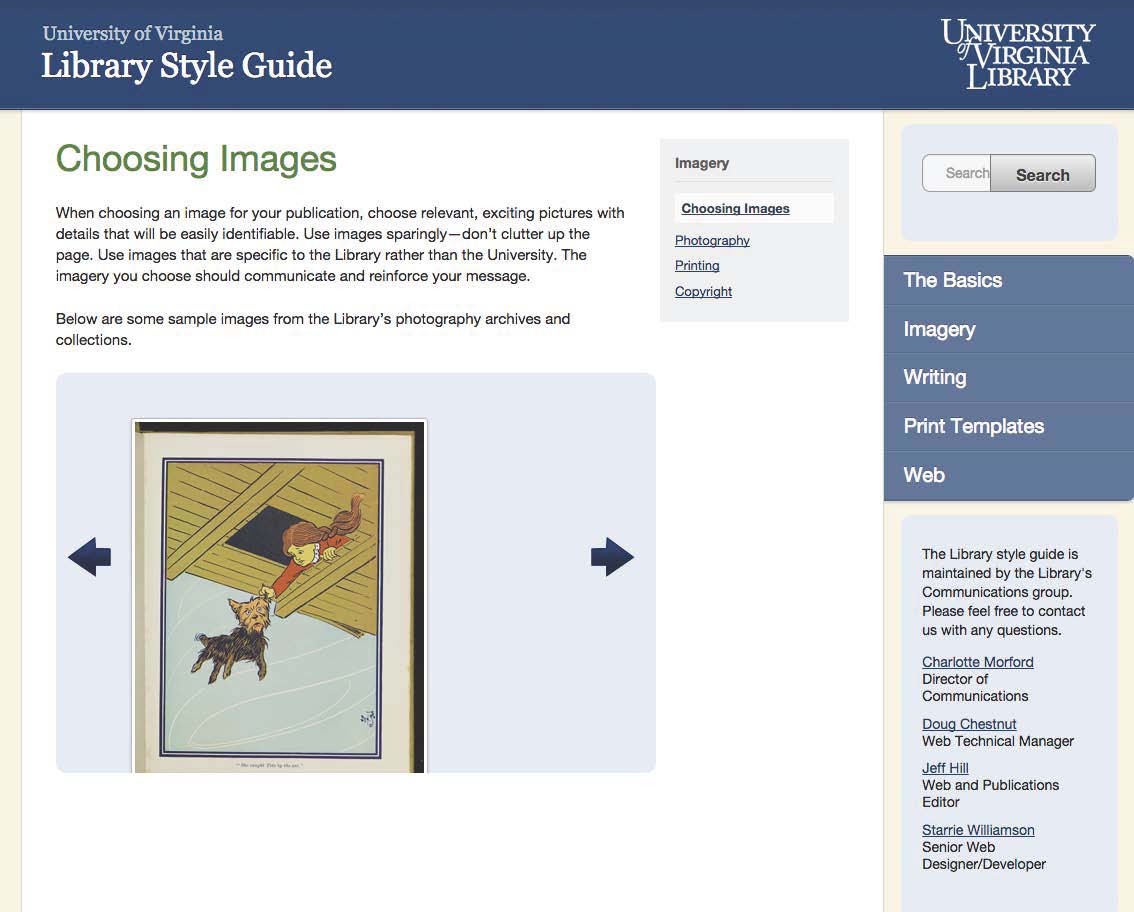The image size is (1134, 912).
Task: Click the University of Virginia Library logo
Action: 1018,53
